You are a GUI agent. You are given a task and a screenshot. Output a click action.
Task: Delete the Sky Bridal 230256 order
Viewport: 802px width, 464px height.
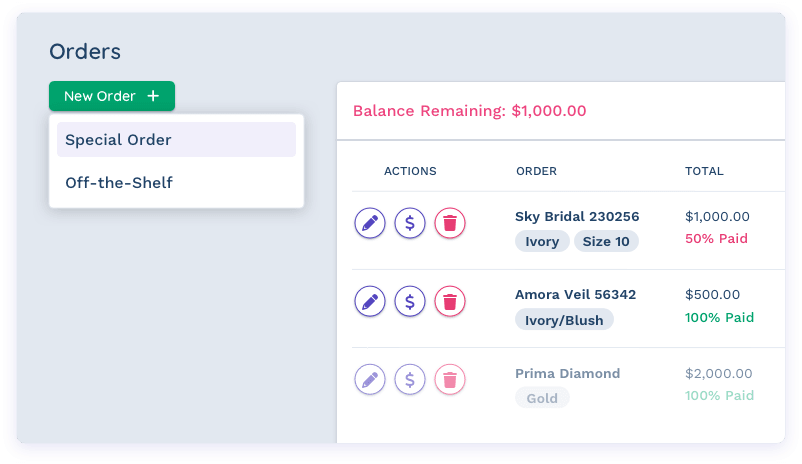click(x=450, y=222)
